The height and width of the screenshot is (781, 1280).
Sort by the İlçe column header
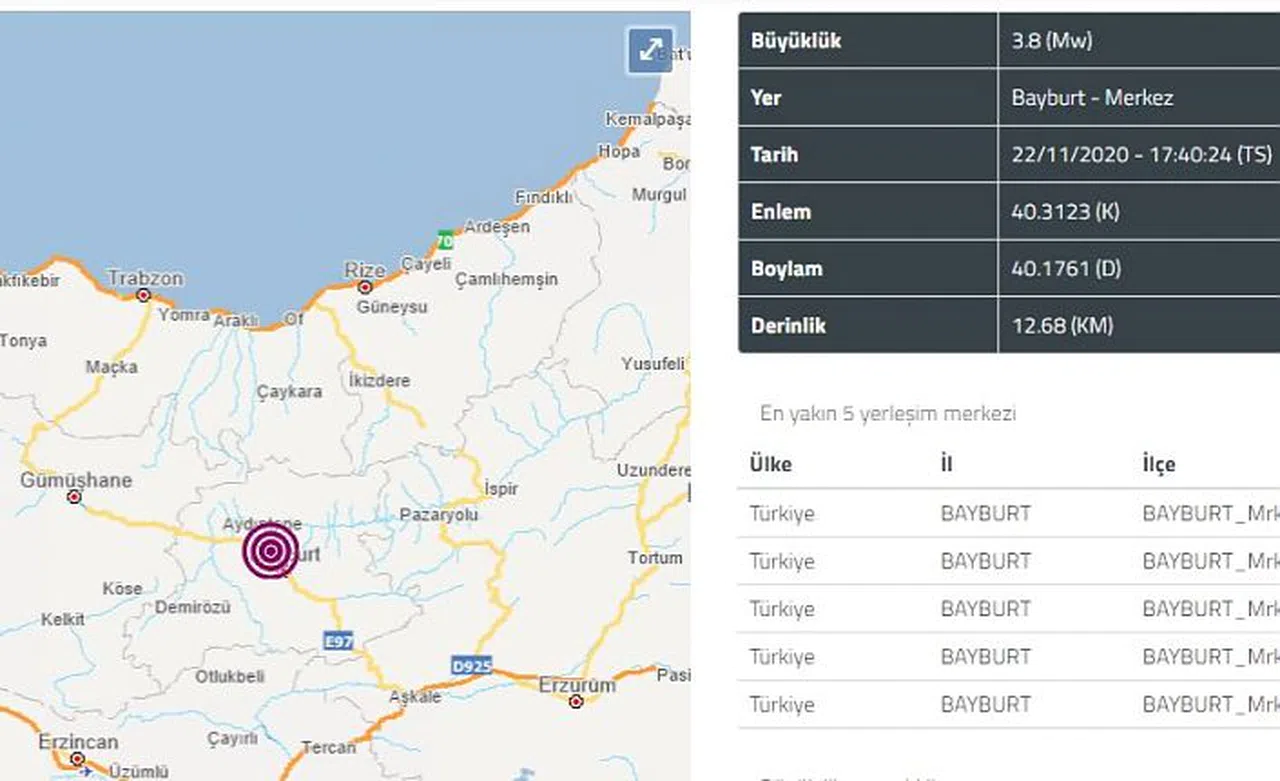(1158, 464)
